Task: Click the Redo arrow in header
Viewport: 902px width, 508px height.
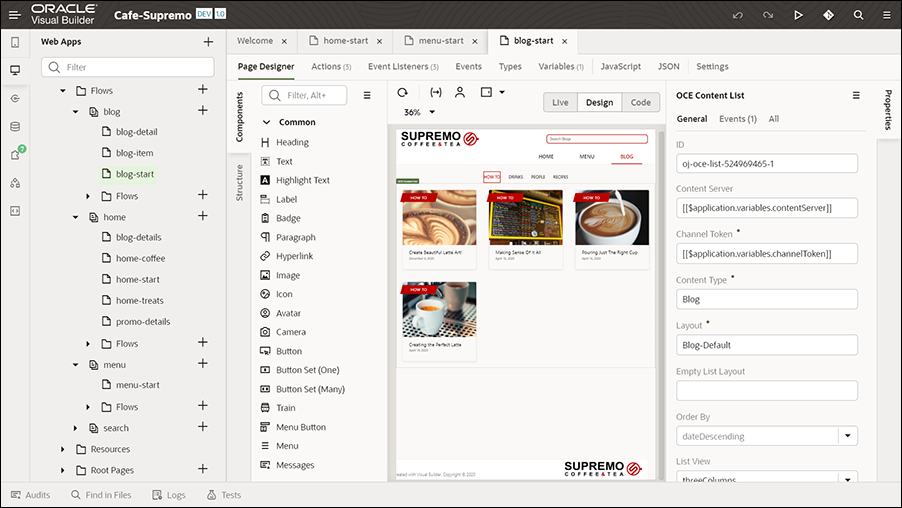Action: click(767, 15)
